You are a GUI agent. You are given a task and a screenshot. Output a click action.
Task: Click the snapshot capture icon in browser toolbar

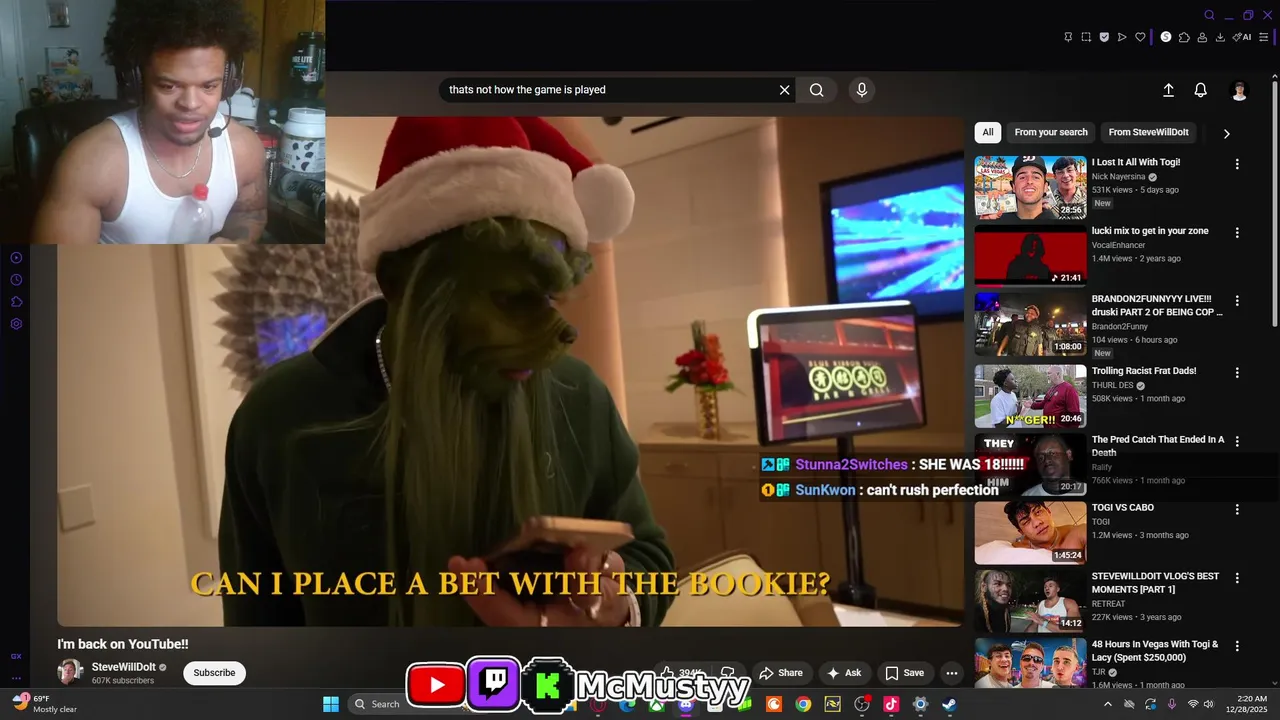pos(1086,37)
